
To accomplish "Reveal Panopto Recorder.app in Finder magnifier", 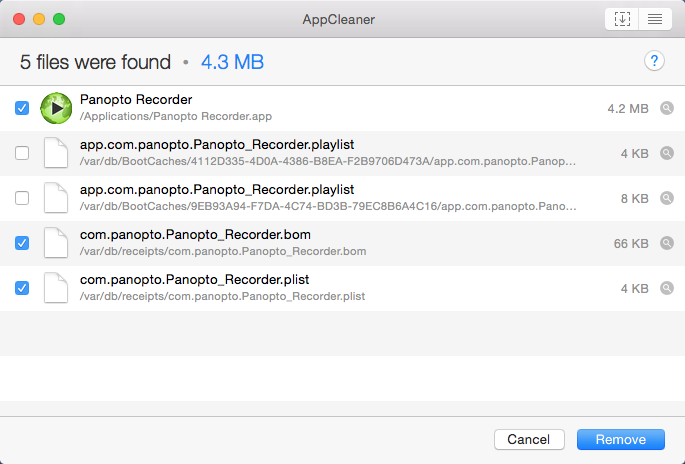I will tap(667, 108).
